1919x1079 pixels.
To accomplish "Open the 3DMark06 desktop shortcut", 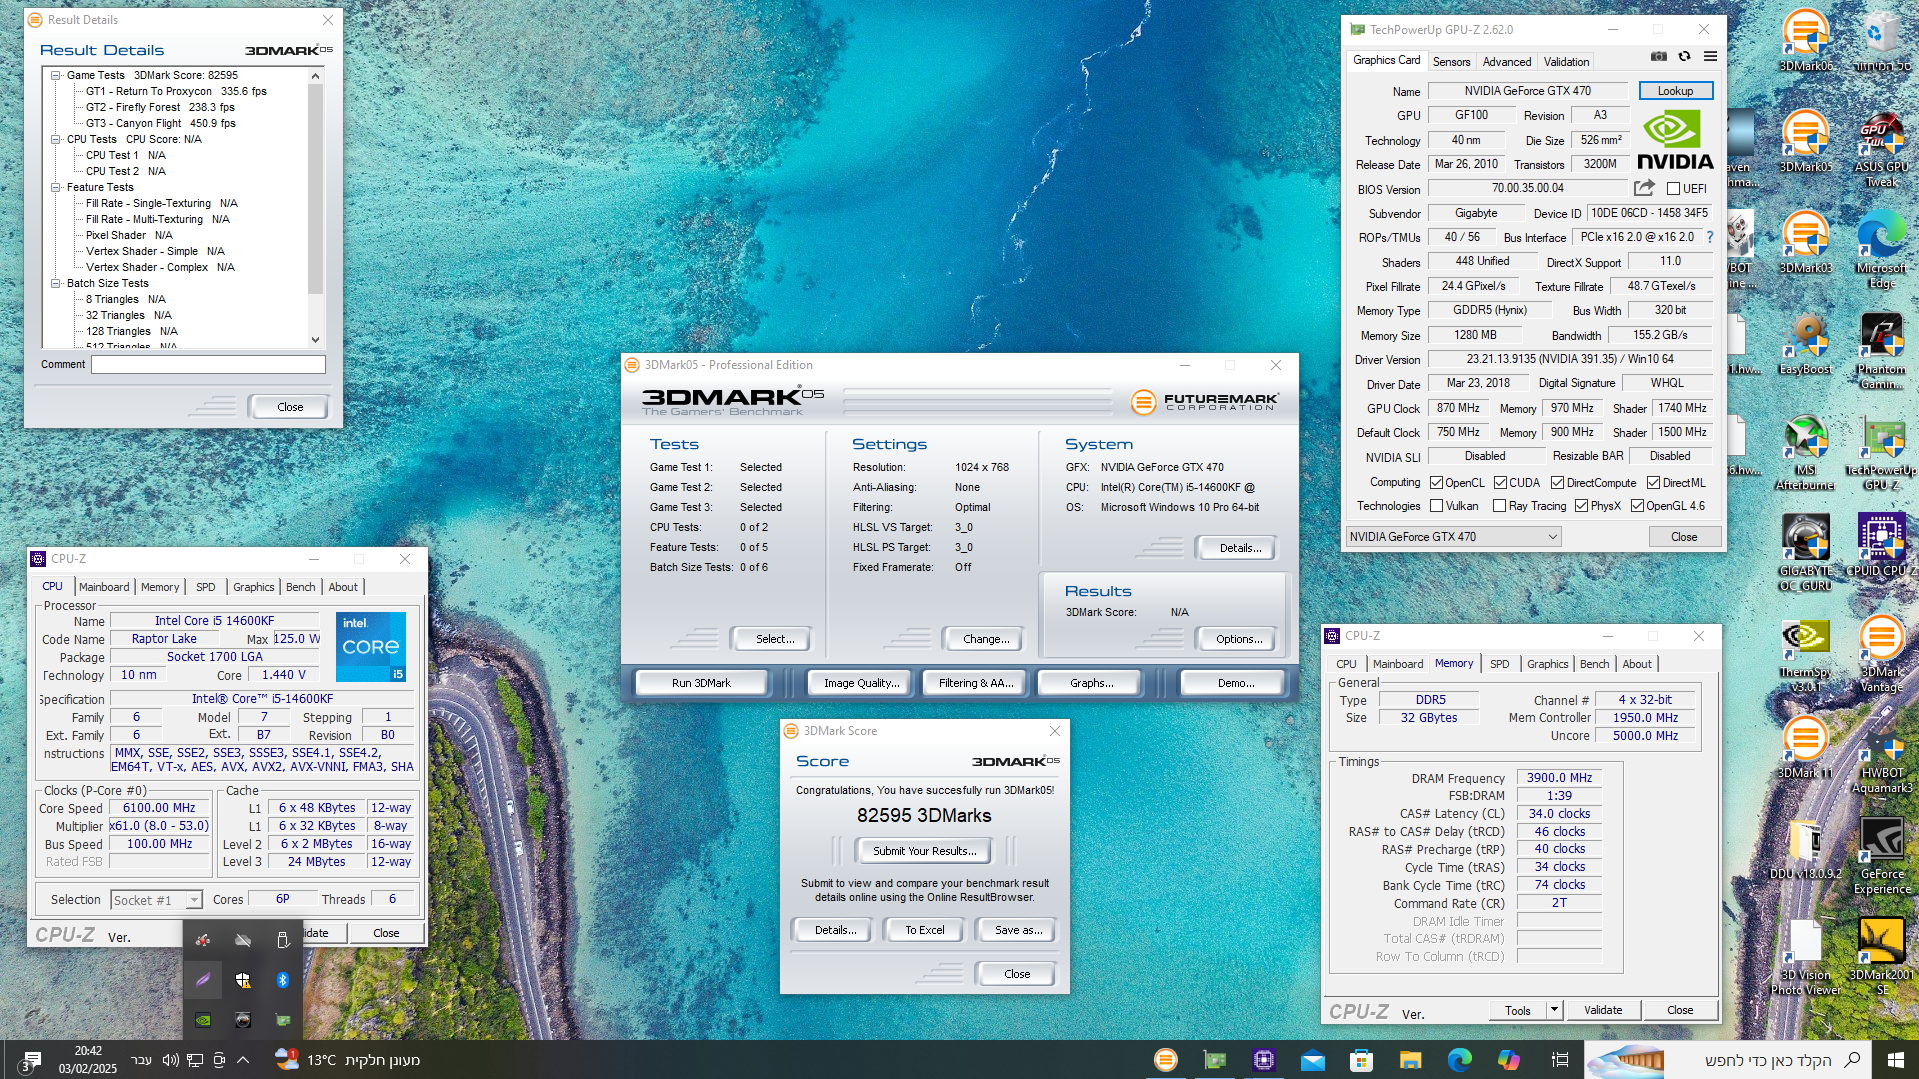I will pyautogui.click(x=1806, y=40).
